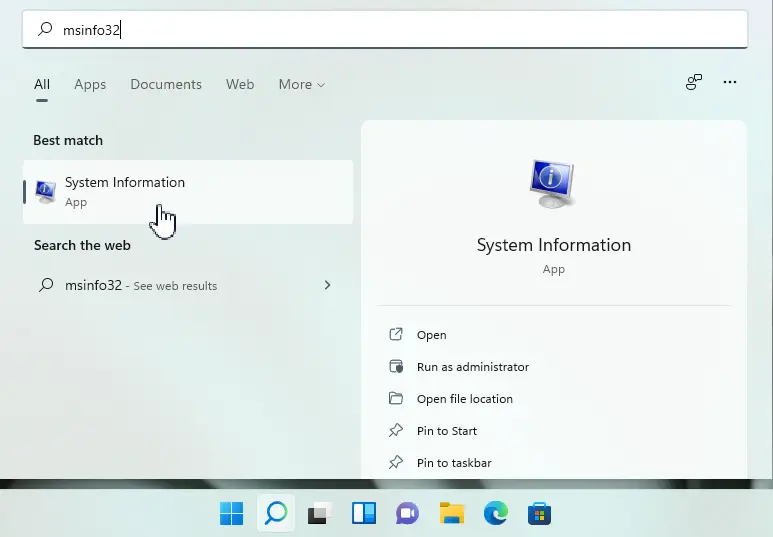The width and height of the screenshot is (773, 537).
Task: Click the Open external-link icon
Action: point(396,334)
